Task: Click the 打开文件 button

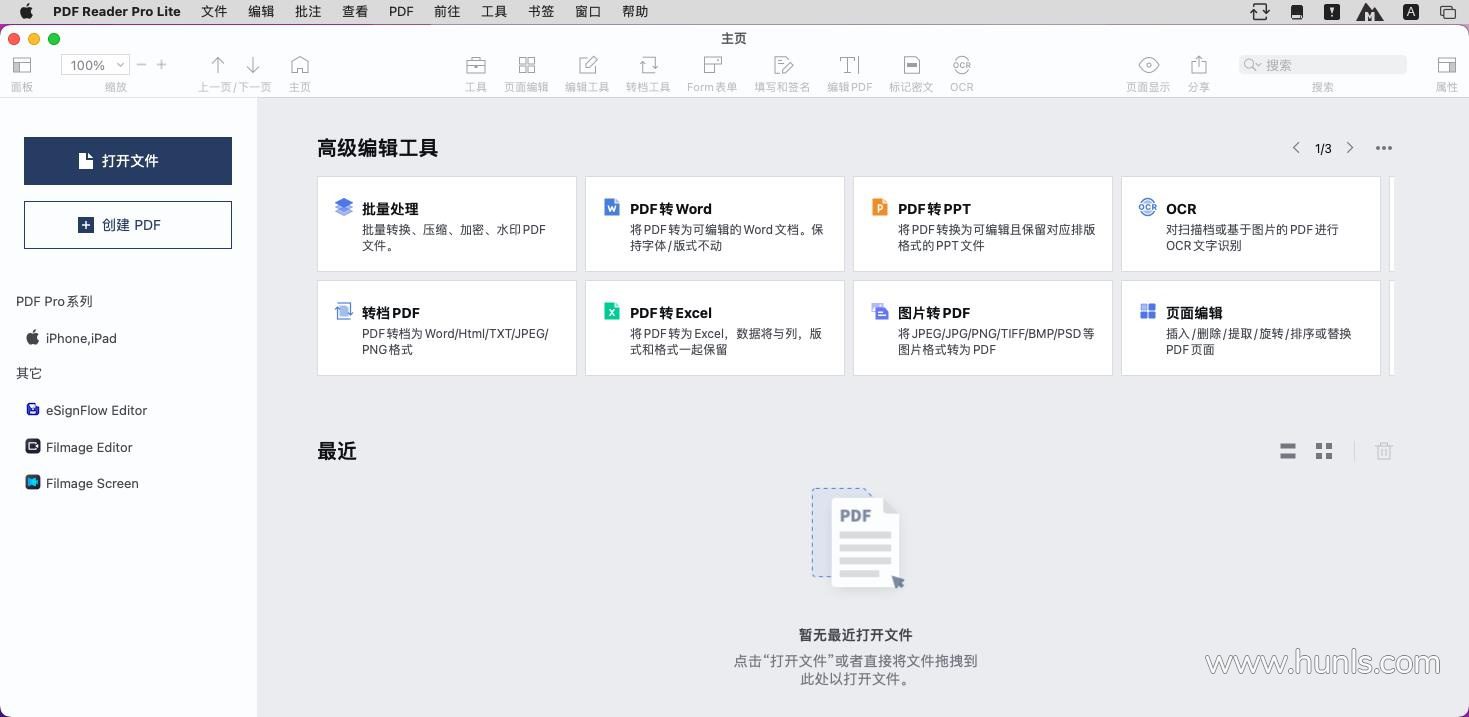Action: tap(128, 161)
